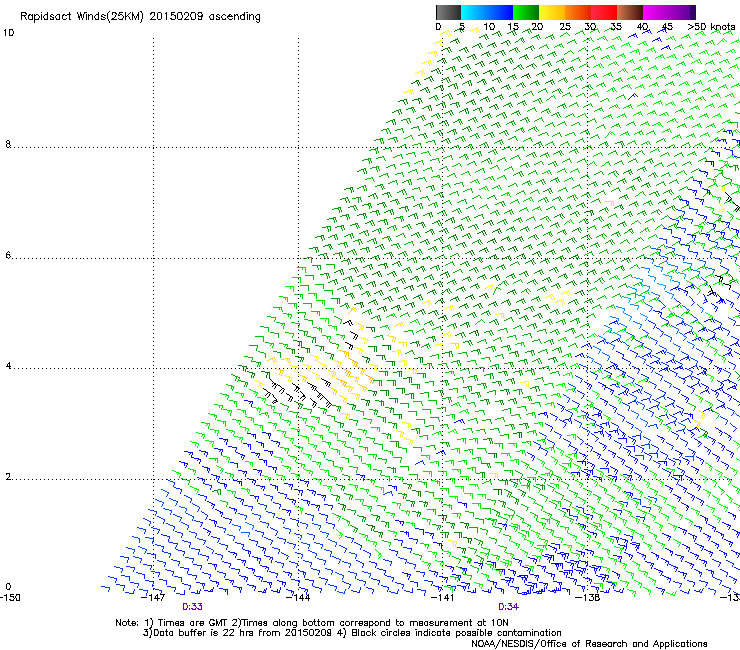The width and height of the screenshot is (740, 650).
Task: Click the NOAA/NESDIS credit line
Action: pos(589,644)
